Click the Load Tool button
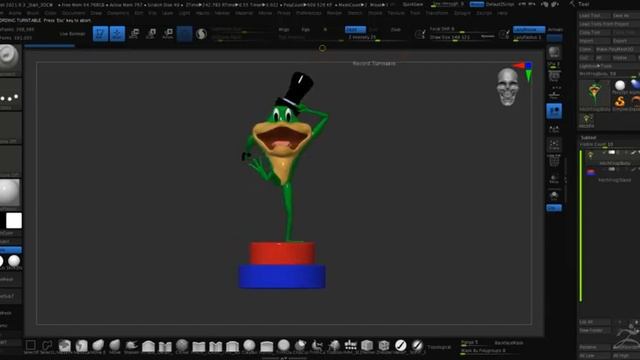Image resolution: width=640 pixels, height=360 pixels. (594, 16)
